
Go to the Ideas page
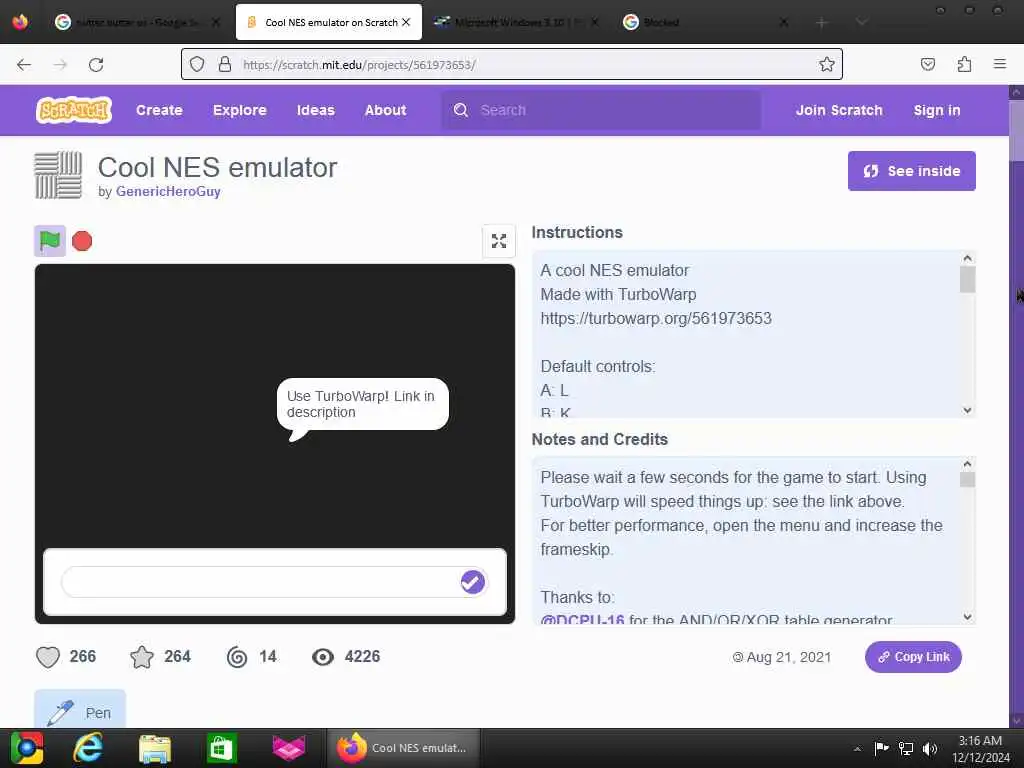pyautogui.click(x=315, y=110)
